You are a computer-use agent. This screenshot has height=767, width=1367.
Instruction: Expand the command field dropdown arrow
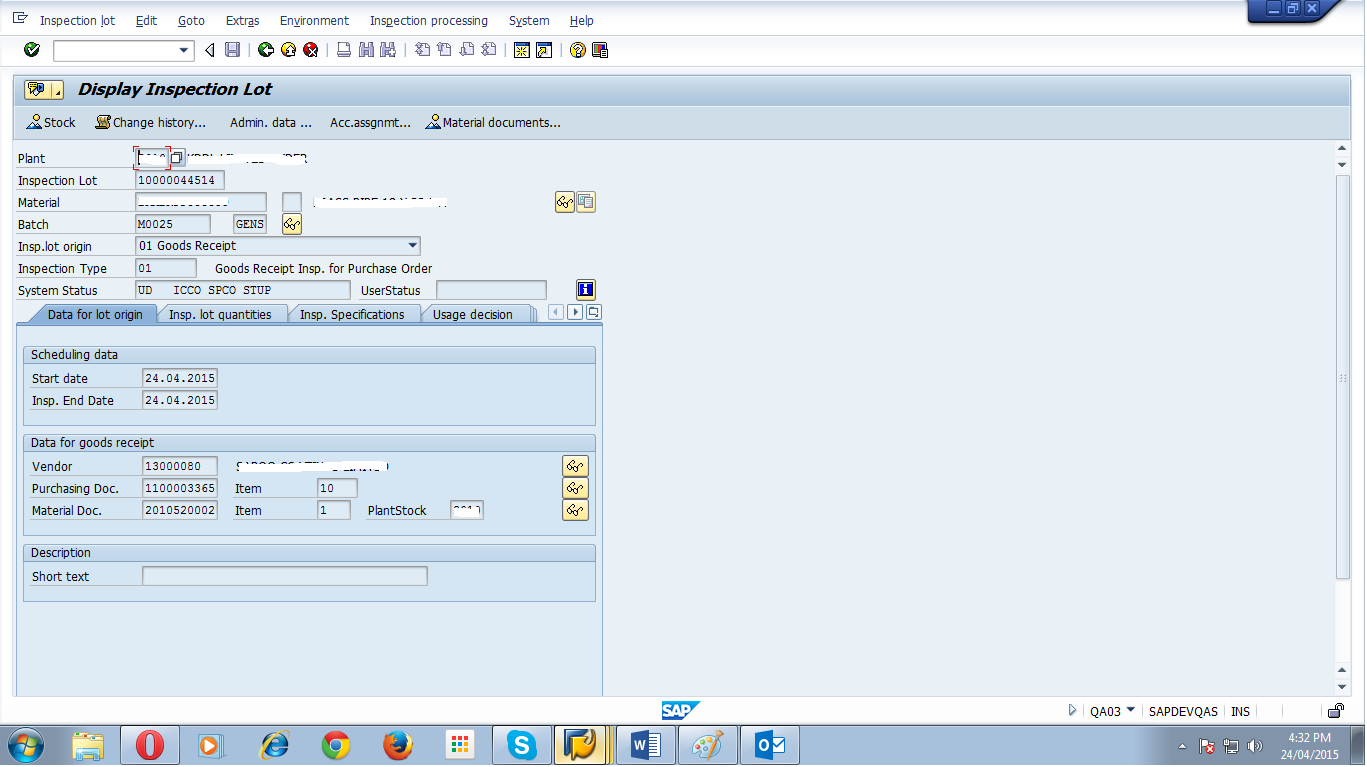[182, 50]
